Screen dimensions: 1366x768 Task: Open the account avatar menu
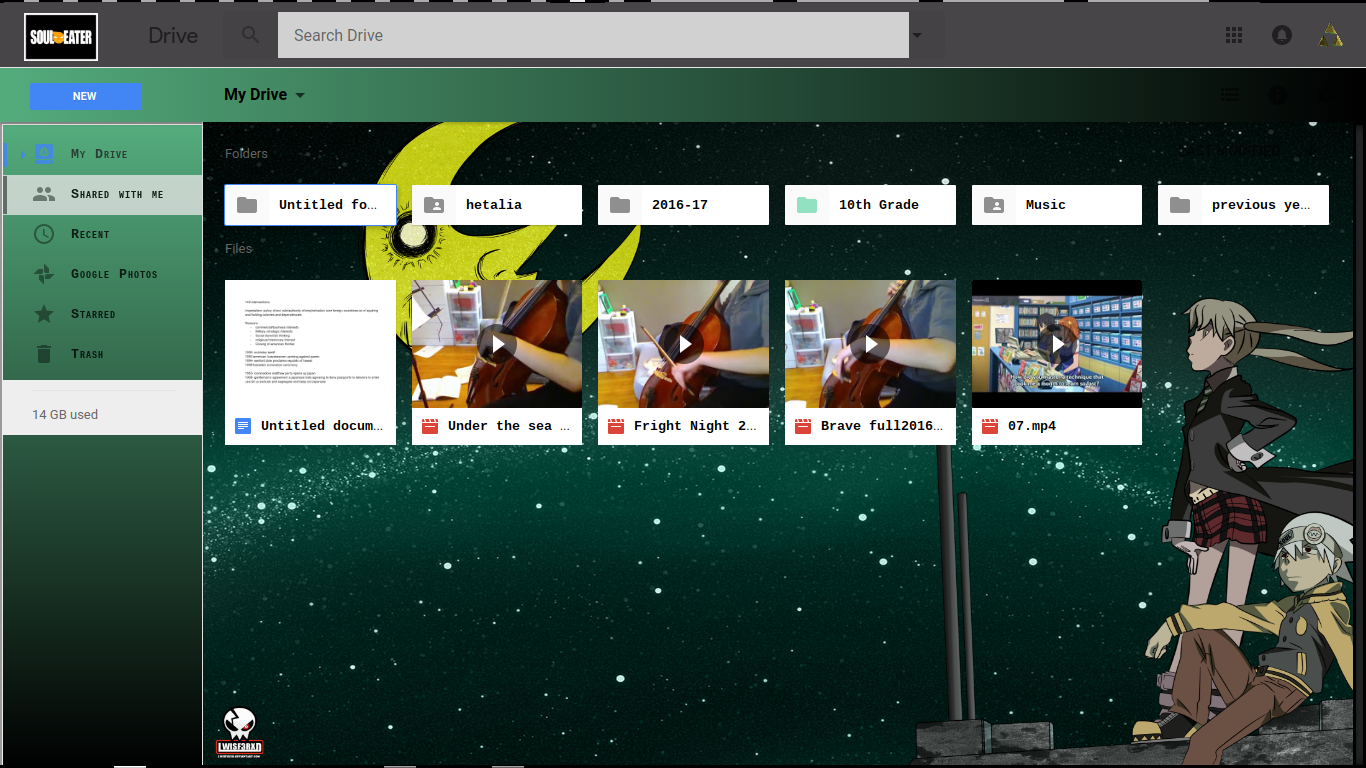coord(1331,36)
